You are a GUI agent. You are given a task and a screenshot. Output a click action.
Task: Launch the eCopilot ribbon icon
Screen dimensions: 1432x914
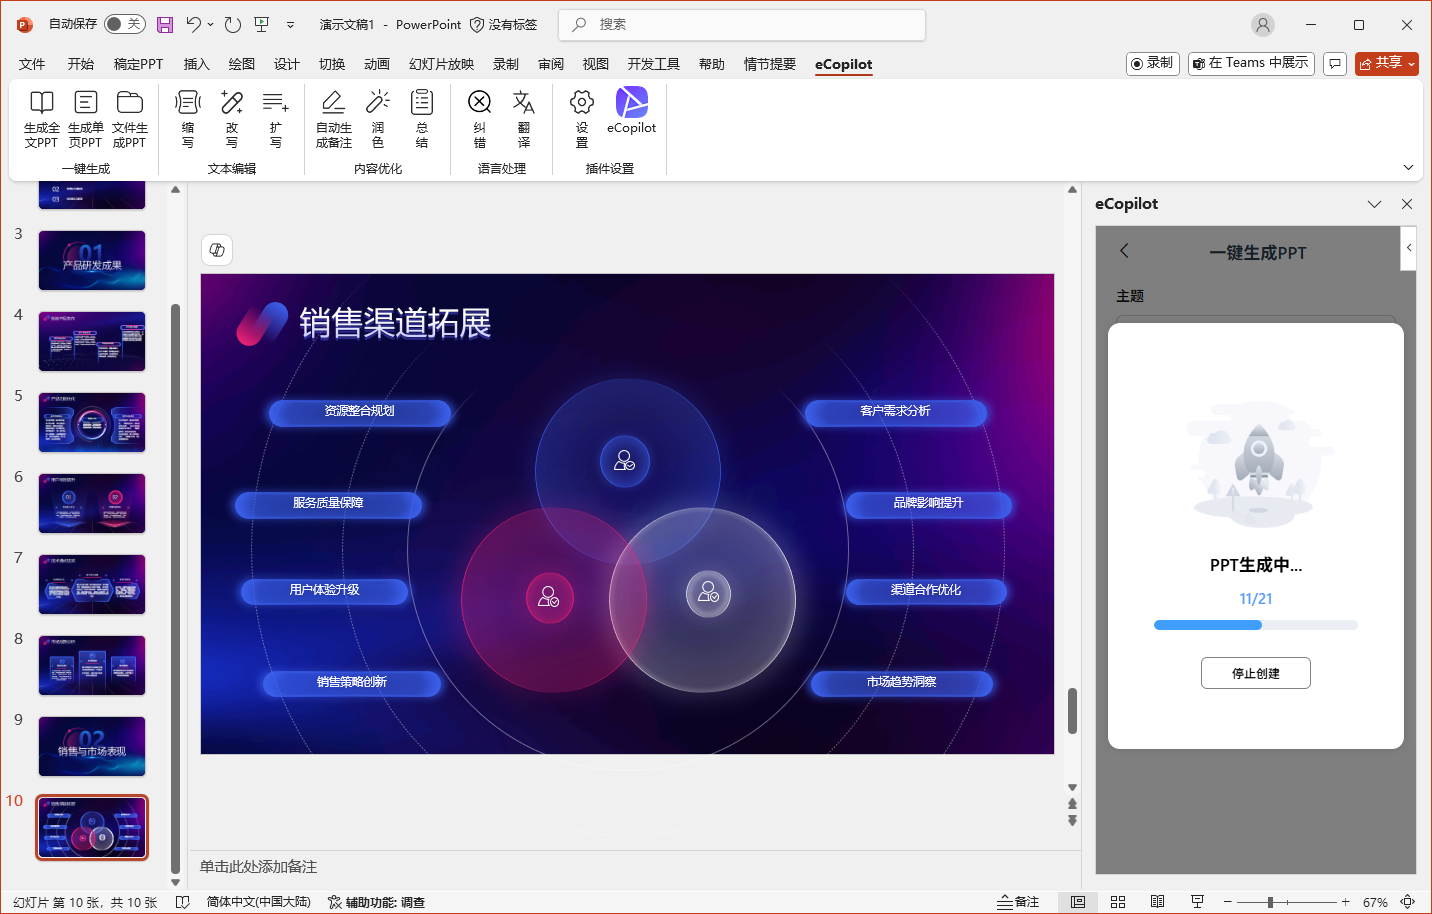tap(631, 103)
